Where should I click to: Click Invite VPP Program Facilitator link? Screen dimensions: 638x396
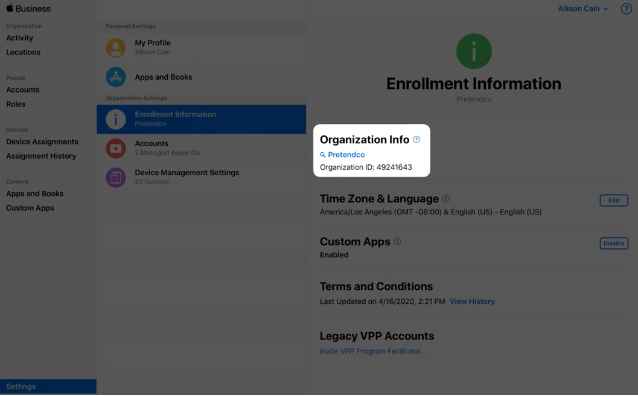pyautogui.click(x=373, y=351)
